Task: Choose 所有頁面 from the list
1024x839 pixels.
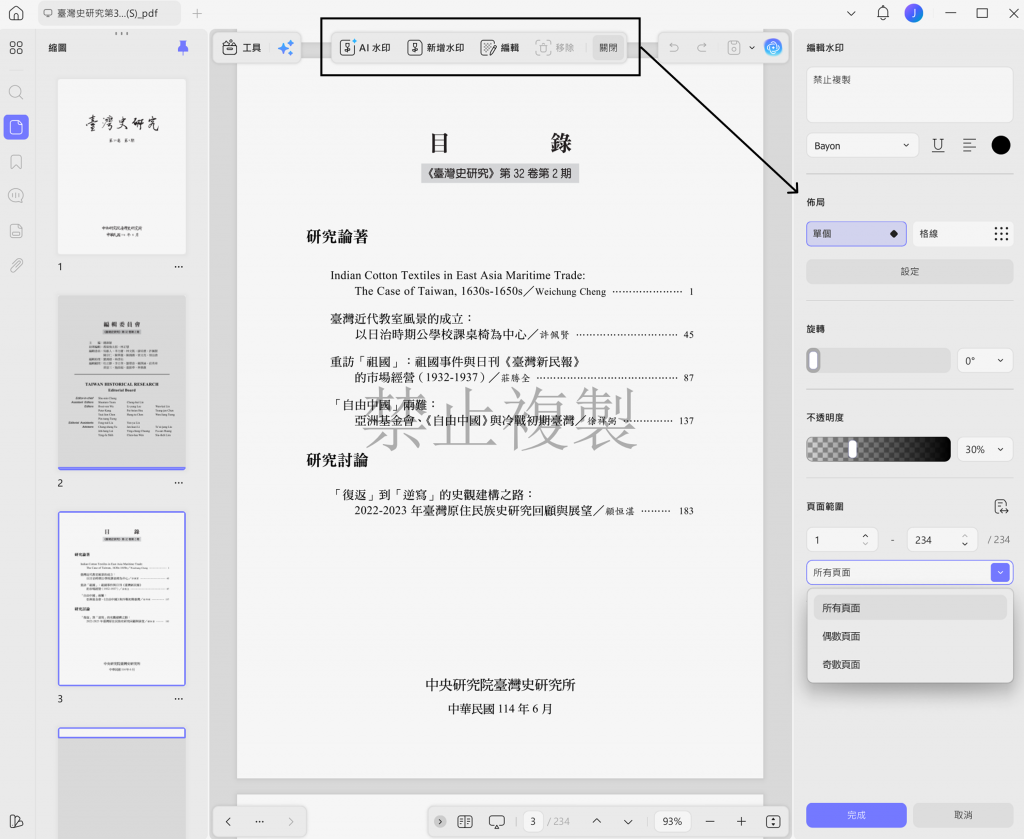Action: [x=910, y=608]
